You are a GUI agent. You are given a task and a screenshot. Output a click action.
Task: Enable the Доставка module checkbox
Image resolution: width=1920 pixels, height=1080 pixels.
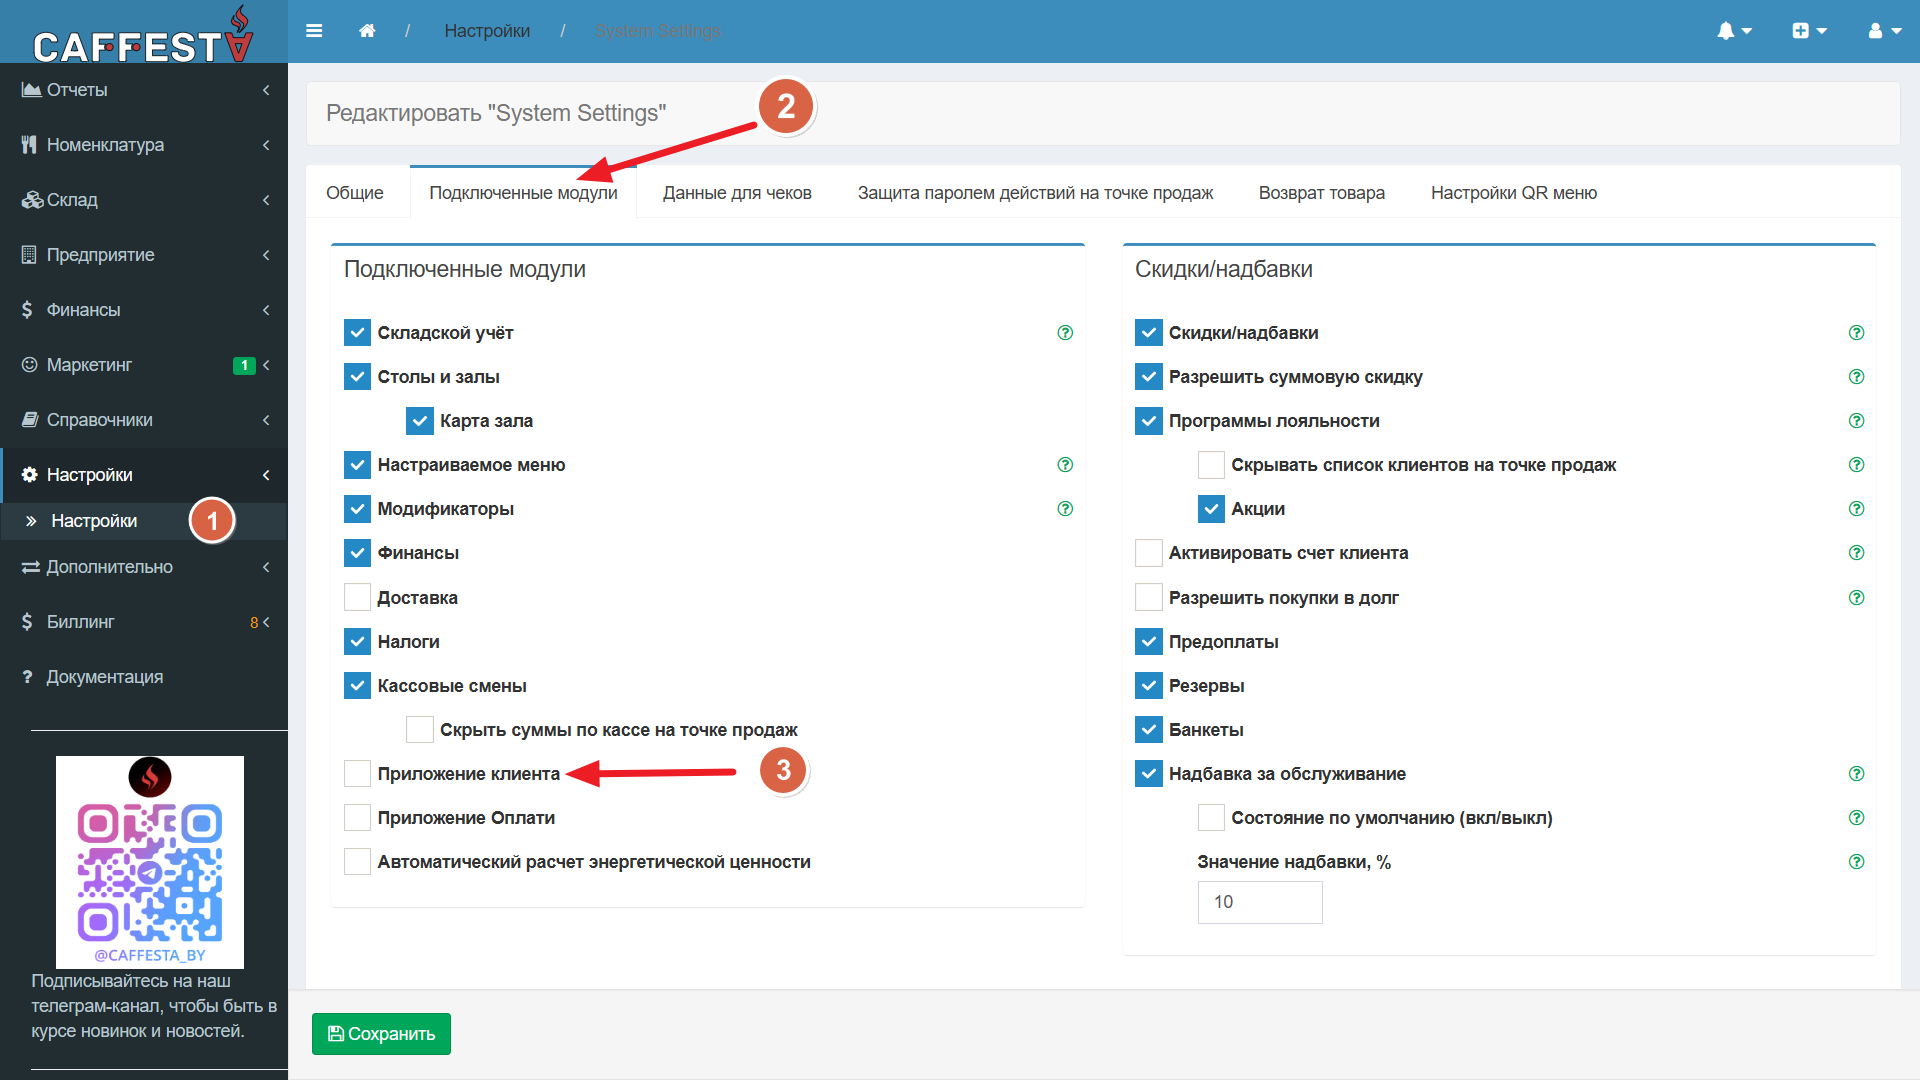(357, 598)
